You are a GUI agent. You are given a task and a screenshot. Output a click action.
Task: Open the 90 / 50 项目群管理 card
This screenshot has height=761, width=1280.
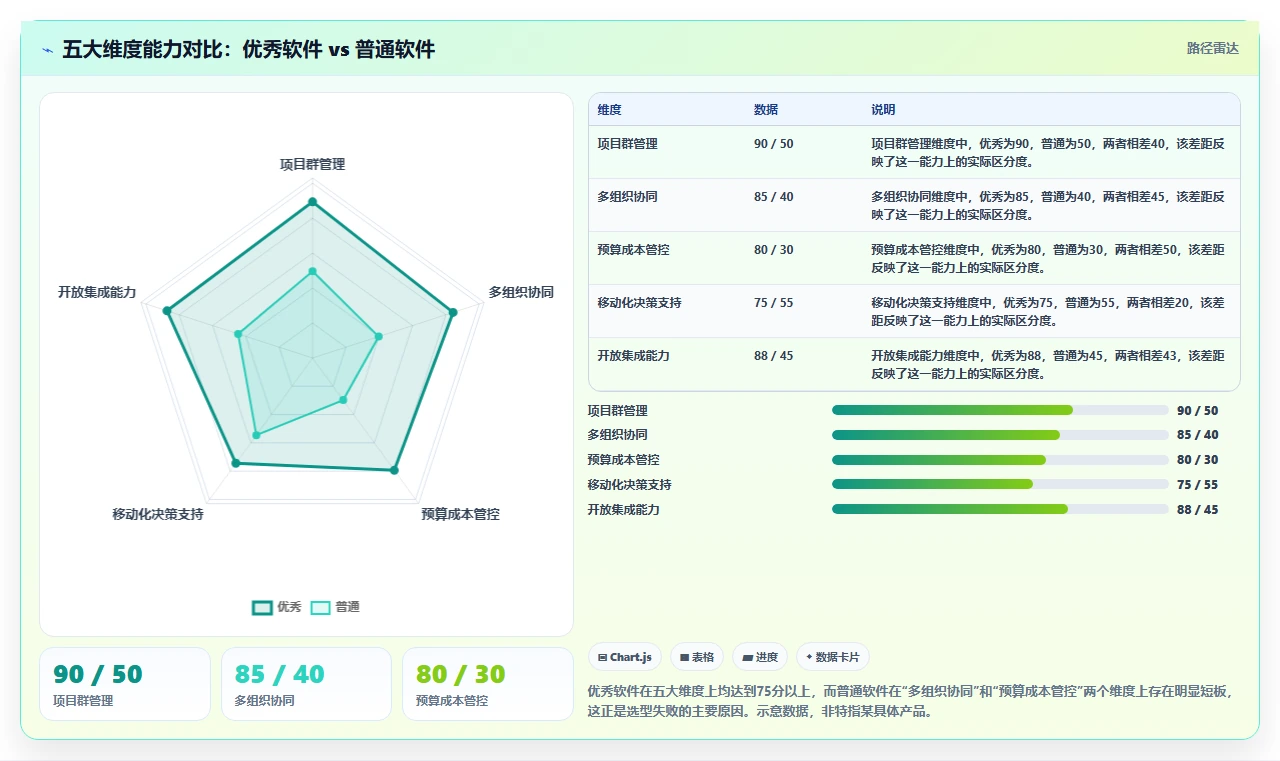[125, 684]
